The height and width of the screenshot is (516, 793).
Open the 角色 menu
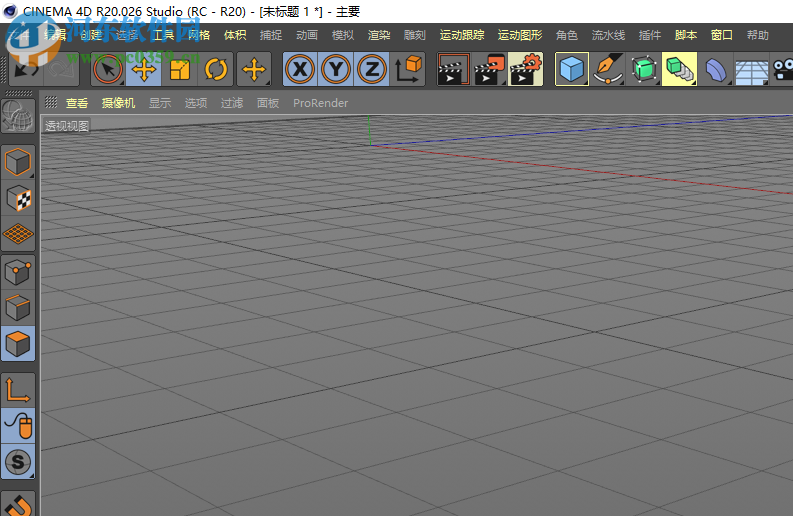pyautogui.click(x=566, y=35)
